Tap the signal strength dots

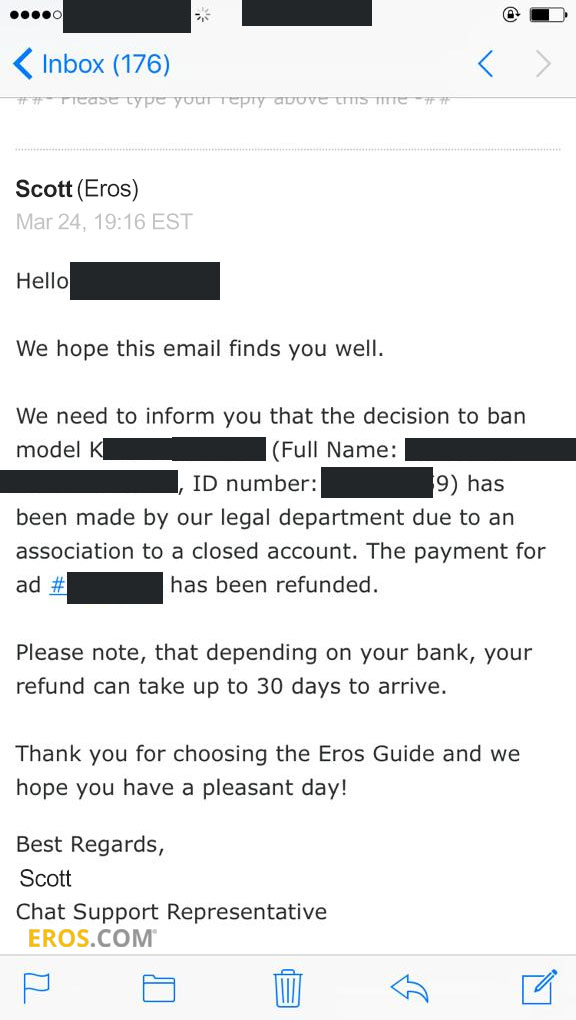(x=36, y=14)
